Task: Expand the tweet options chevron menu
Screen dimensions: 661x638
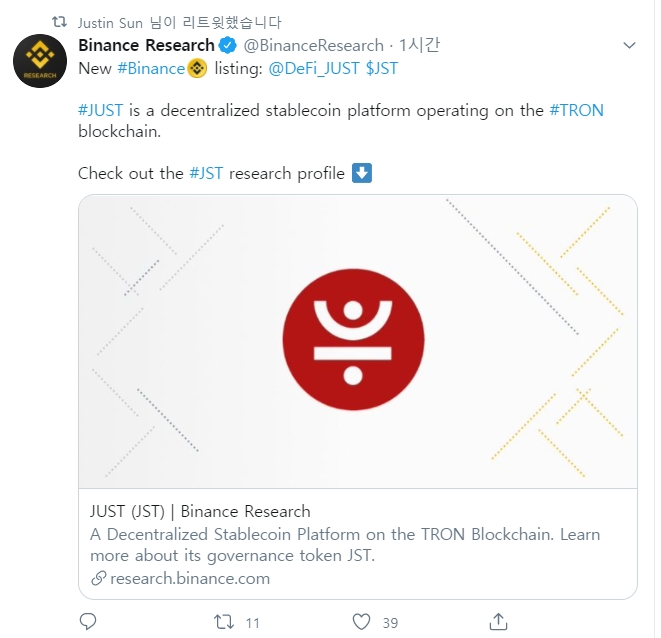Action: [629, 45]
